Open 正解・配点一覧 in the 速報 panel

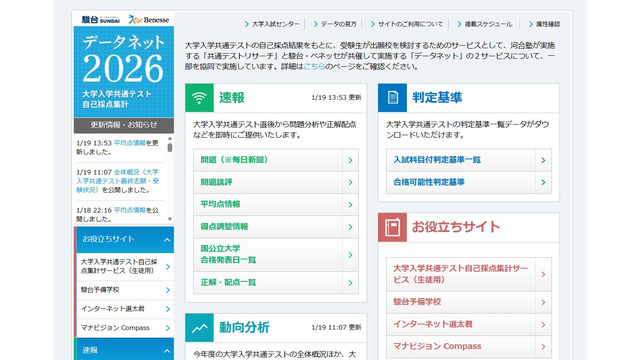pyautogui.click(x=276, y=282)
